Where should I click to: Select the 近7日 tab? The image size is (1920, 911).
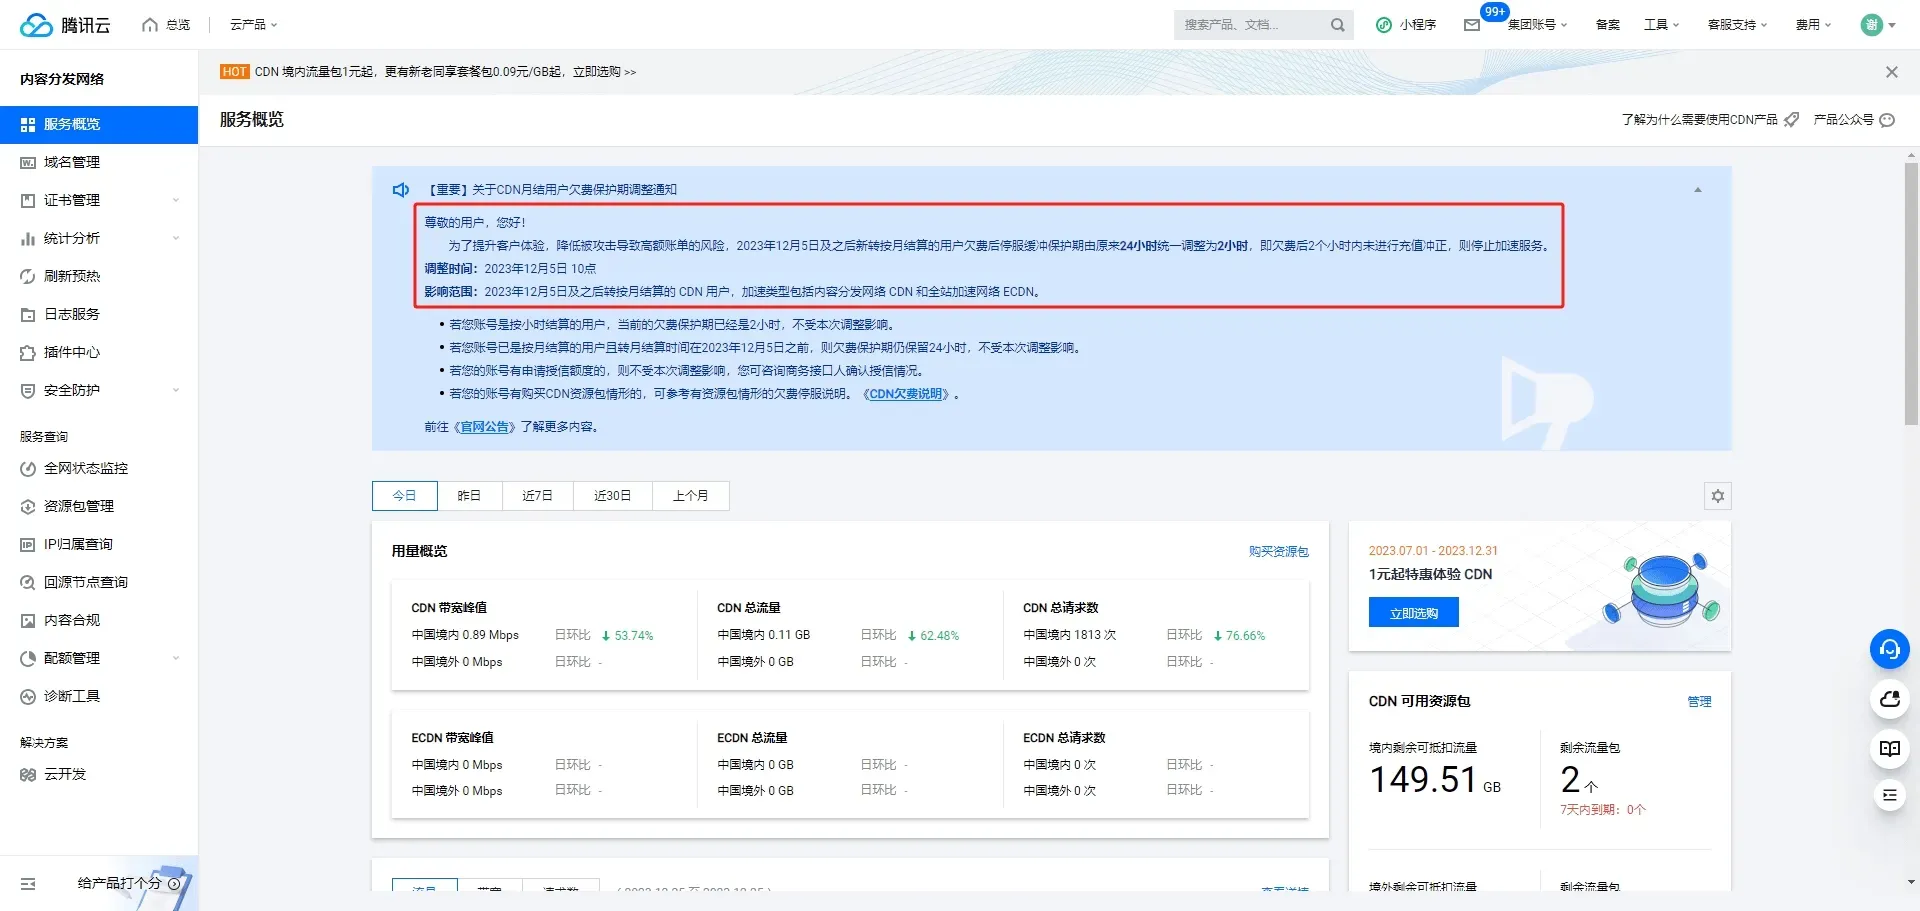537,496
